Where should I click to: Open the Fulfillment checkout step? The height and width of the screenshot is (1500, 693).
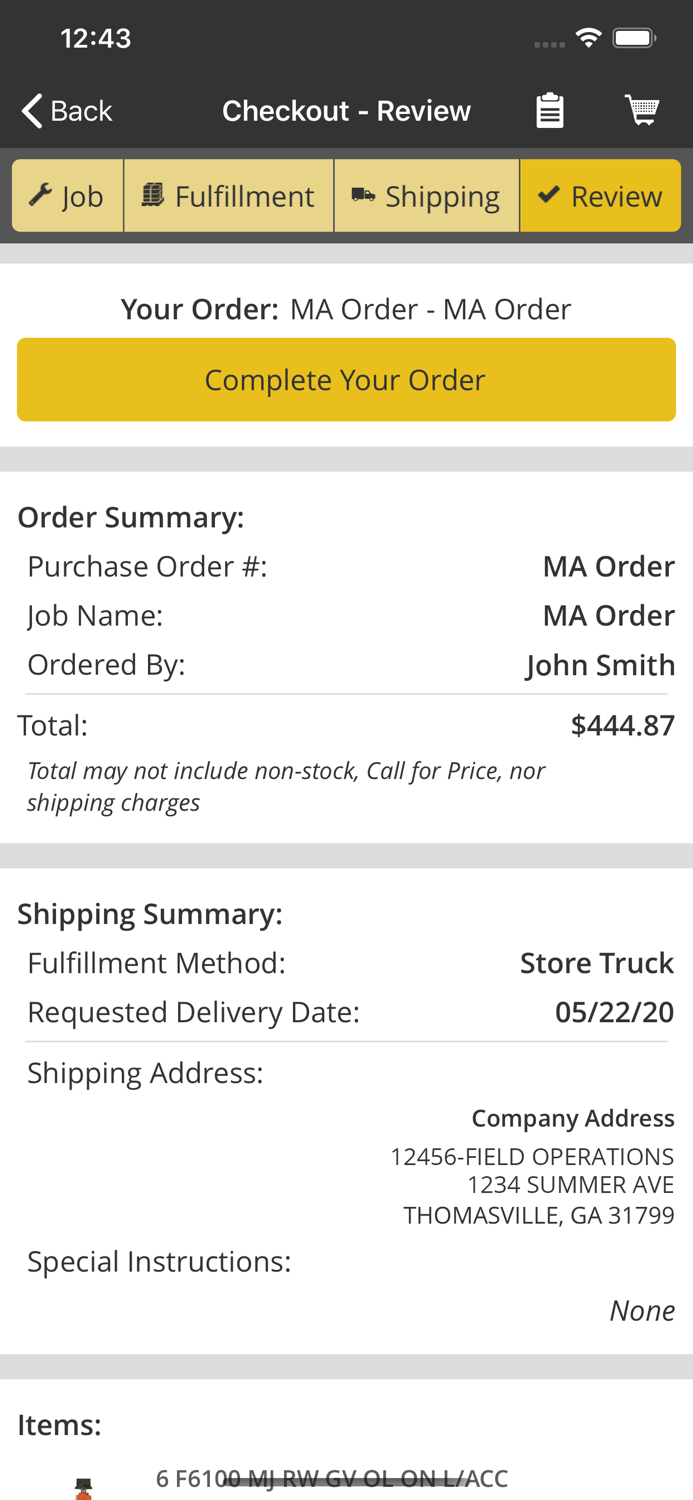228,195
